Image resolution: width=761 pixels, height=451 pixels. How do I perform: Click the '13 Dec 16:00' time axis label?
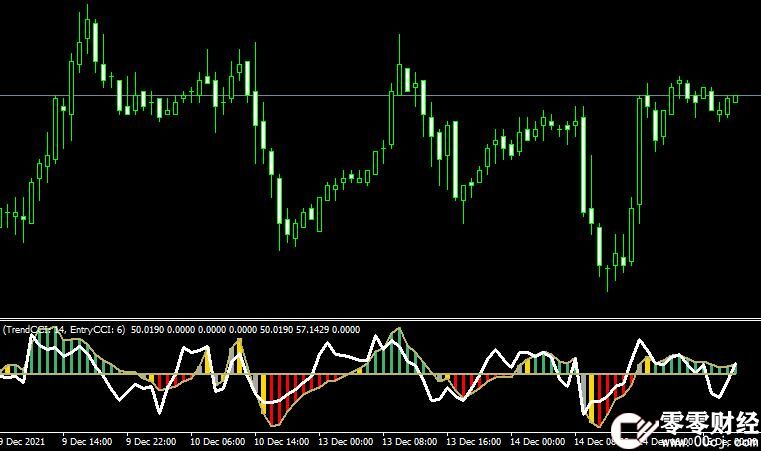[x=474, y=442]
